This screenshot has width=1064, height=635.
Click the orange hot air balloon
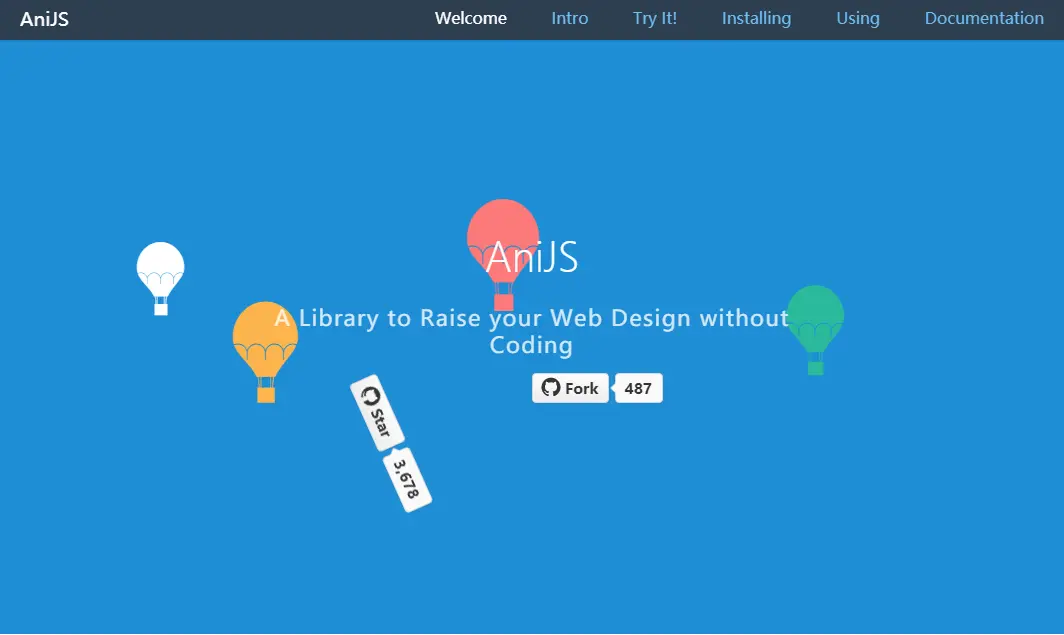[265, 352]
